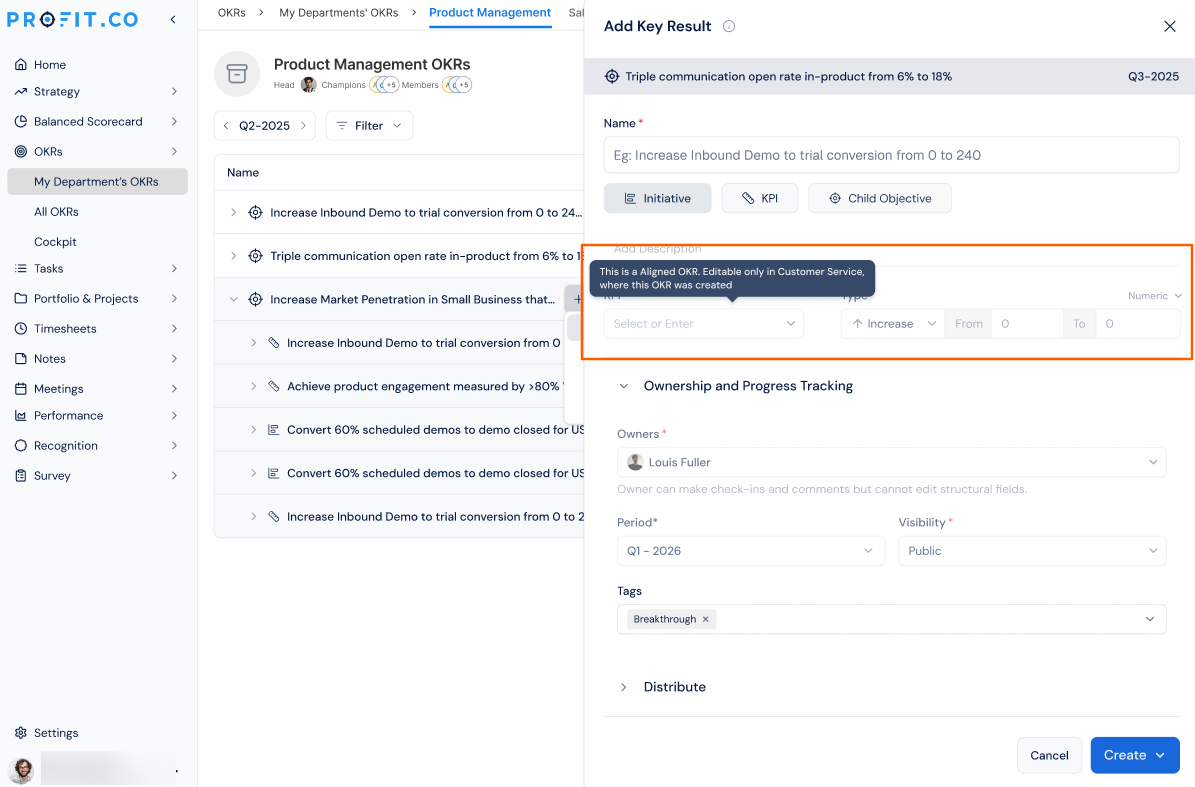1195x787 pixels.
Task: Select the KPI type button
Action: 760,198
